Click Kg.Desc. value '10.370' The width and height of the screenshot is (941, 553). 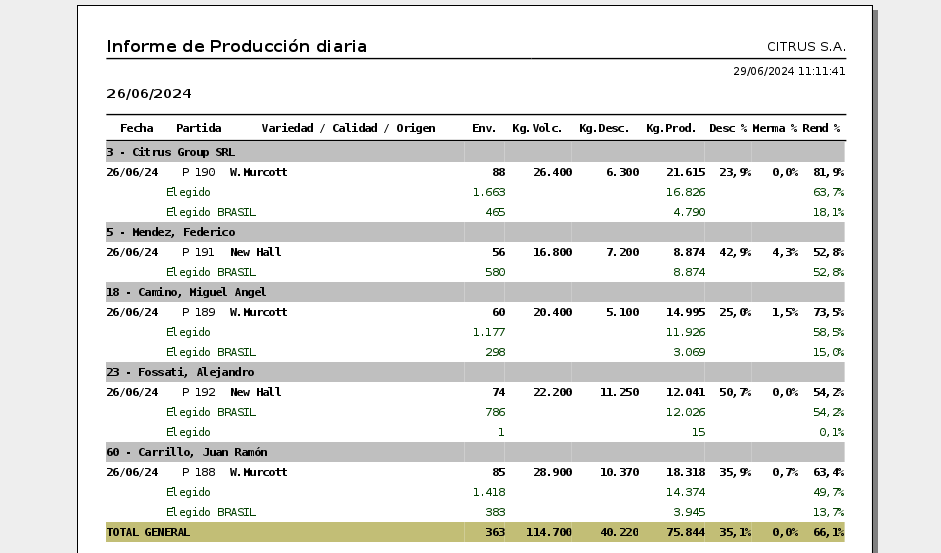[x=620, y=472]
